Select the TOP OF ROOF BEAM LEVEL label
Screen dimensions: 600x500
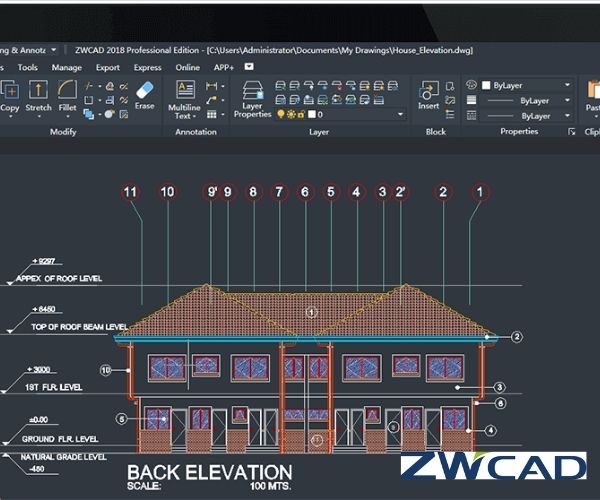79,327
